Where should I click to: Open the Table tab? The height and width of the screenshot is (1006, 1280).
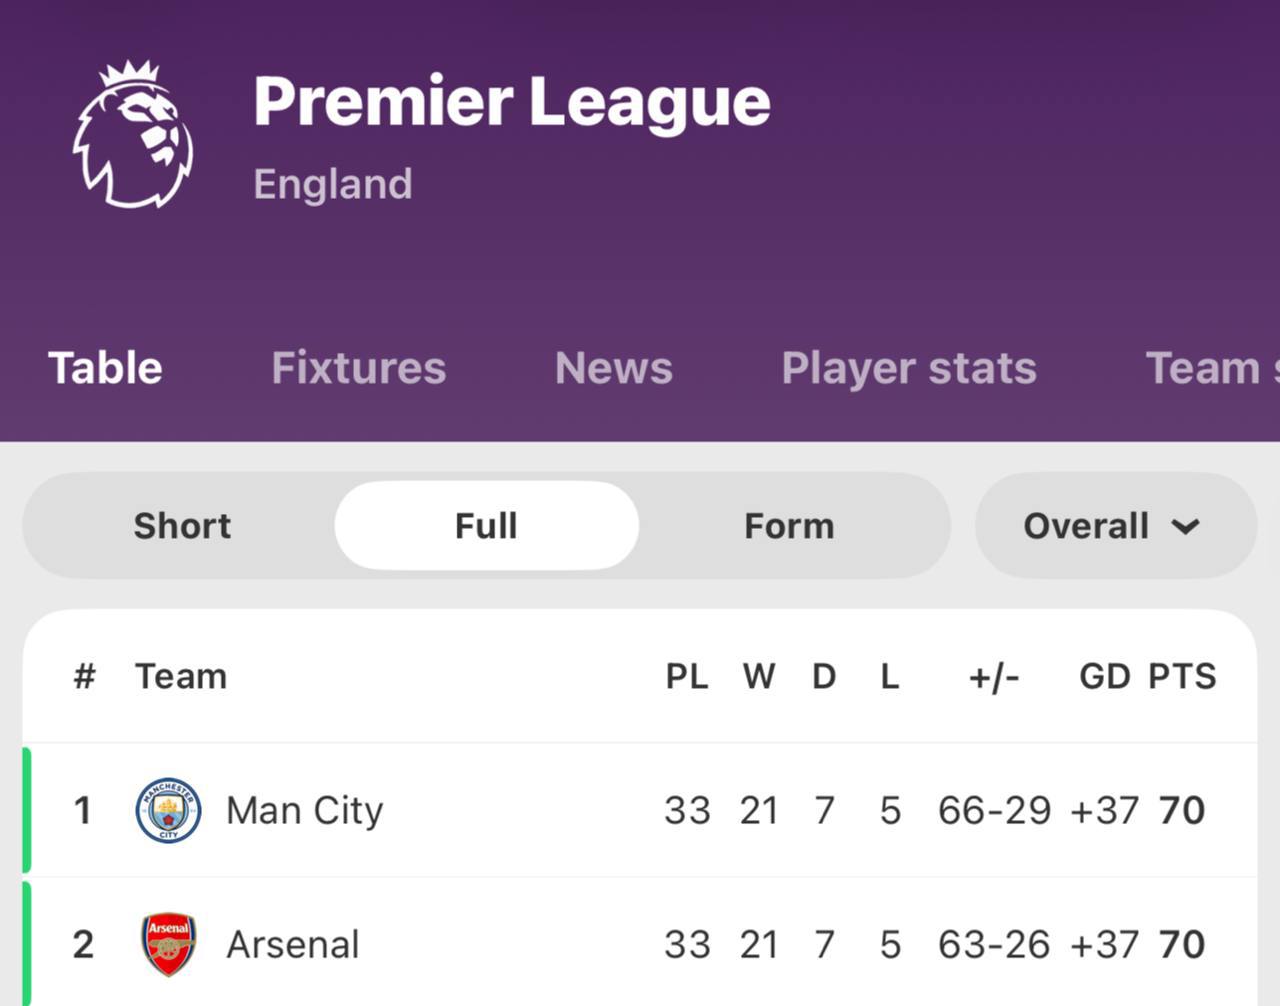105,368
